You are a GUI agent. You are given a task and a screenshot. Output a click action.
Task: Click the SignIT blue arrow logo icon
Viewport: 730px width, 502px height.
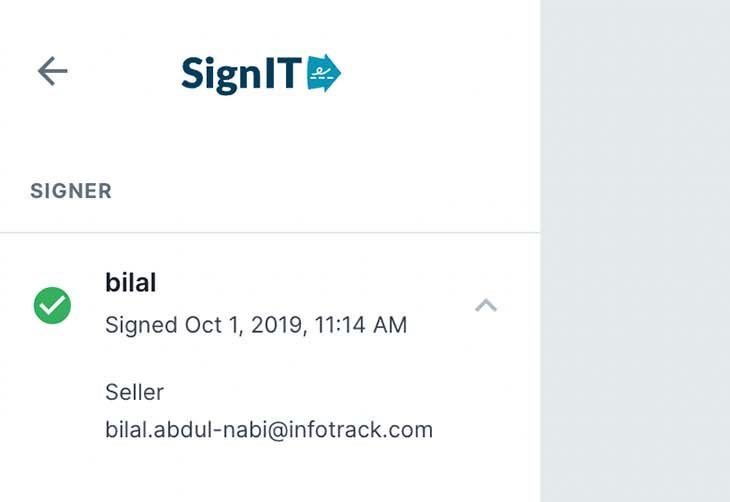(x=324, y=73)
